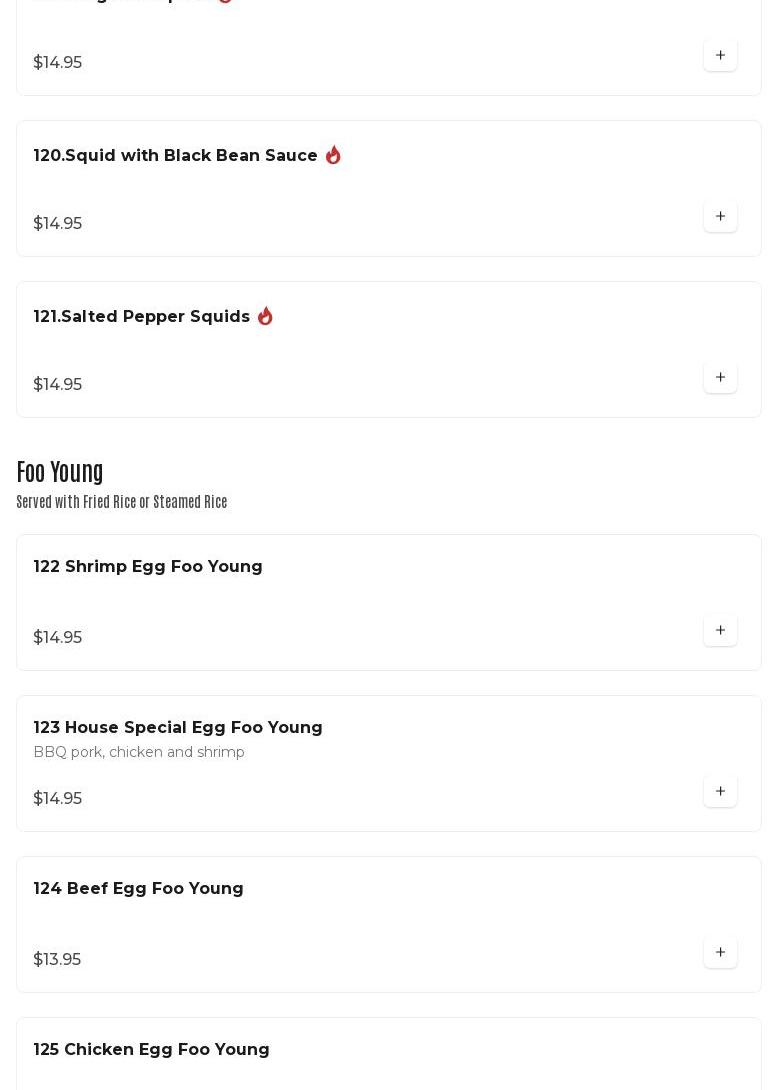Tap the plus button on Beef Egg Foo Young
Viewport: 778px width, 1090px height.
tap(720, 953)
